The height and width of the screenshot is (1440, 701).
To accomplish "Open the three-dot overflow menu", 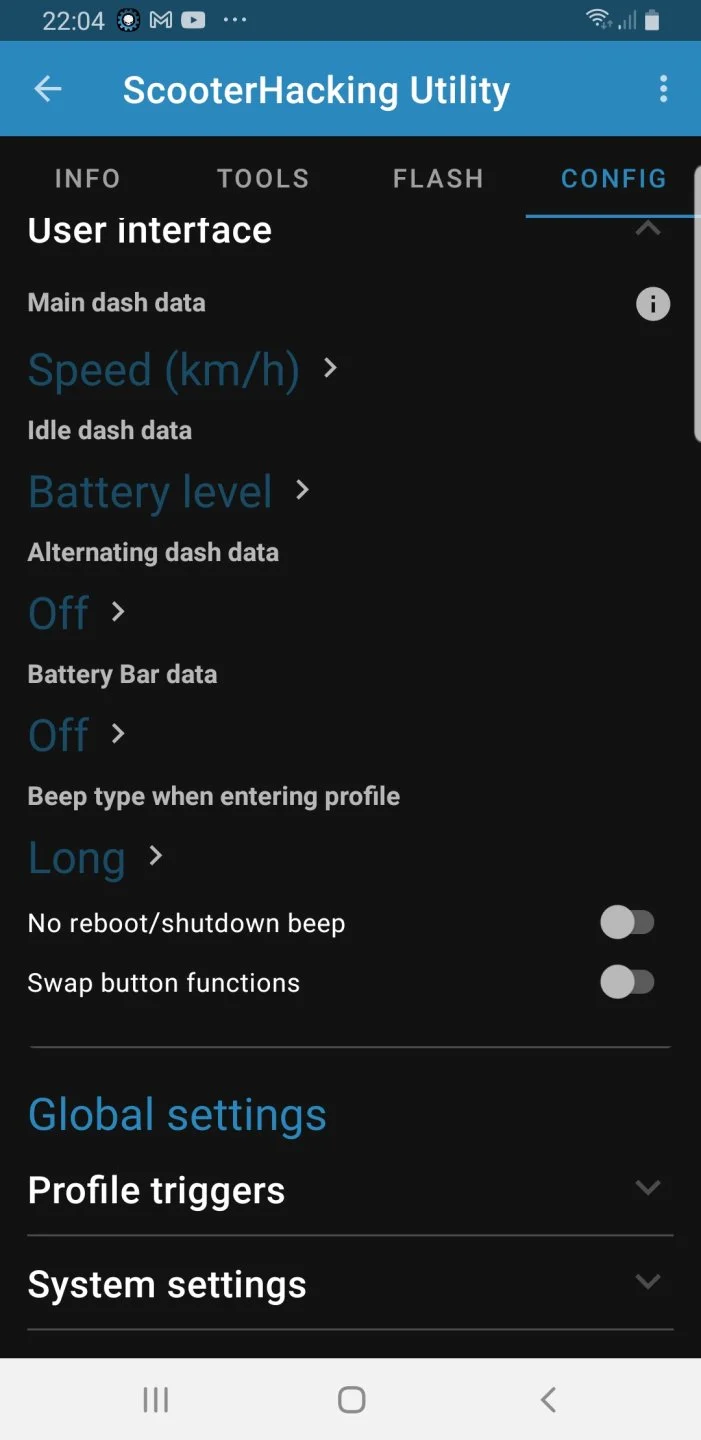I will (x=663, y=89).
